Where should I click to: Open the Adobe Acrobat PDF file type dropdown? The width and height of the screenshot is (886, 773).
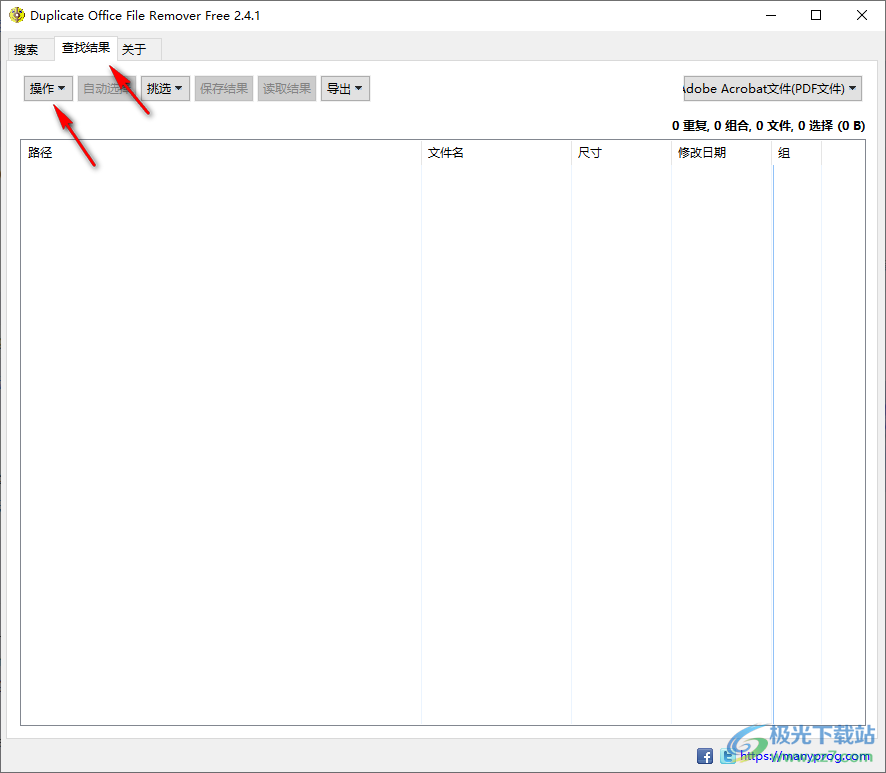click(x=771, y=88)
